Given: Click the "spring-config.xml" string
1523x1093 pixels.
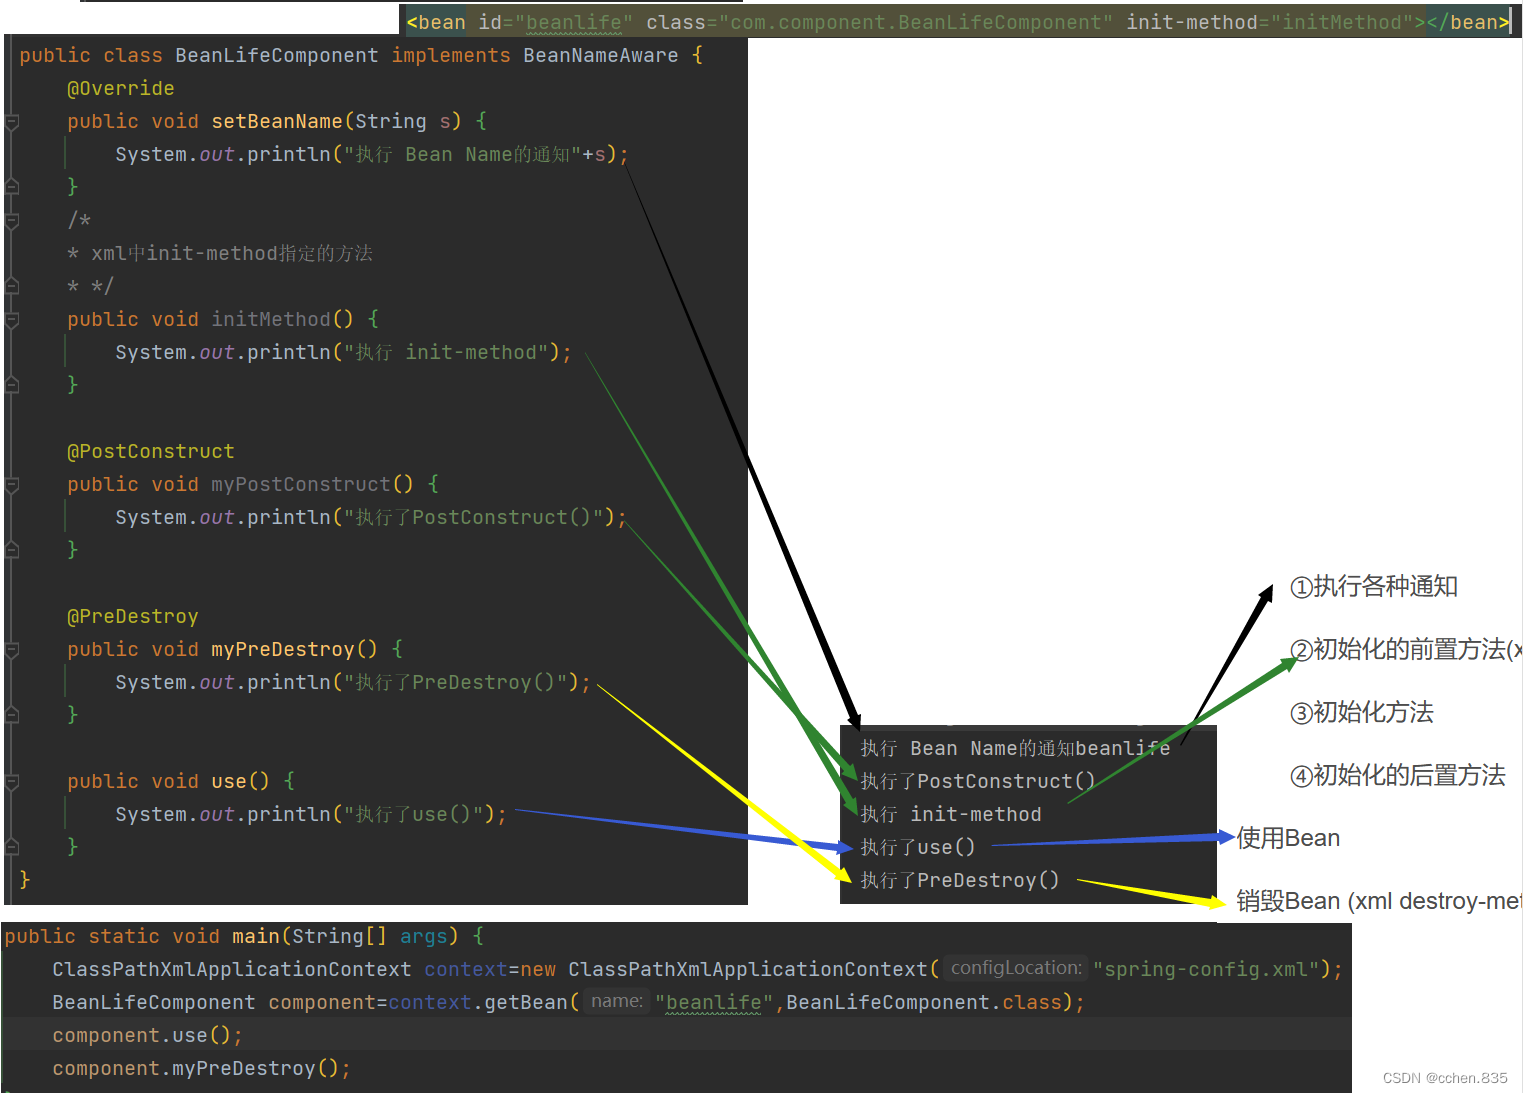Looking at the screenshot, I should tap(1206, 970).
